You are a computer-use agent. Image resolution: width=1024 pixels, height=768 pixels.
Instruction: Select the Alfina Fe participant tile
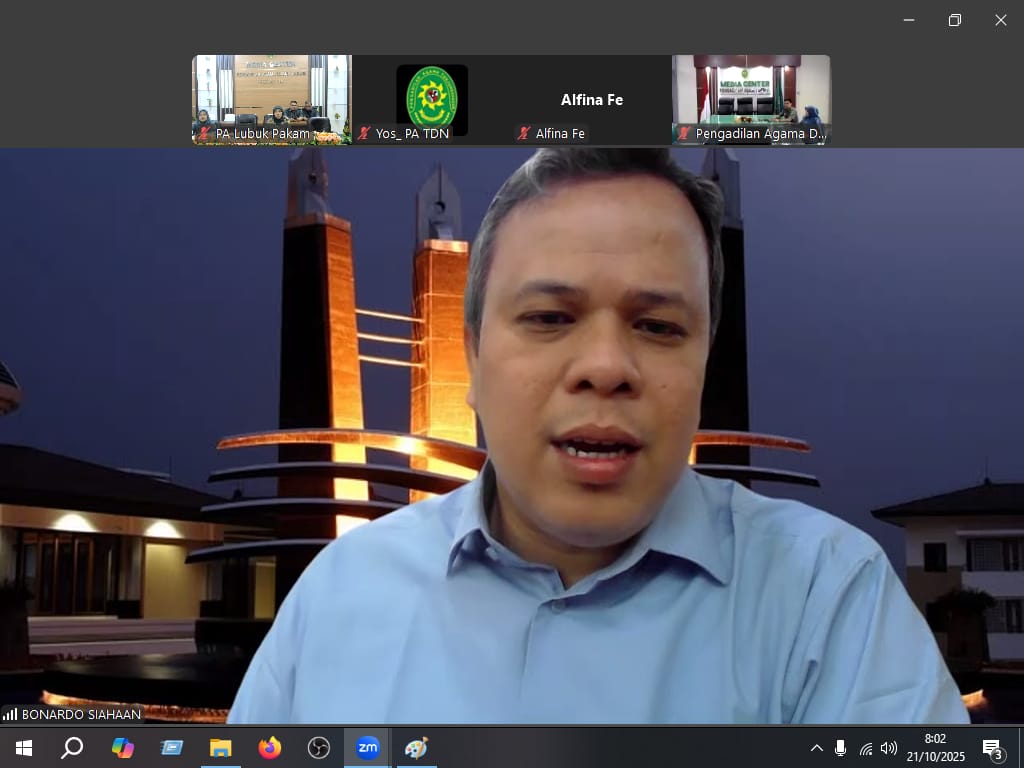point(591,99)
